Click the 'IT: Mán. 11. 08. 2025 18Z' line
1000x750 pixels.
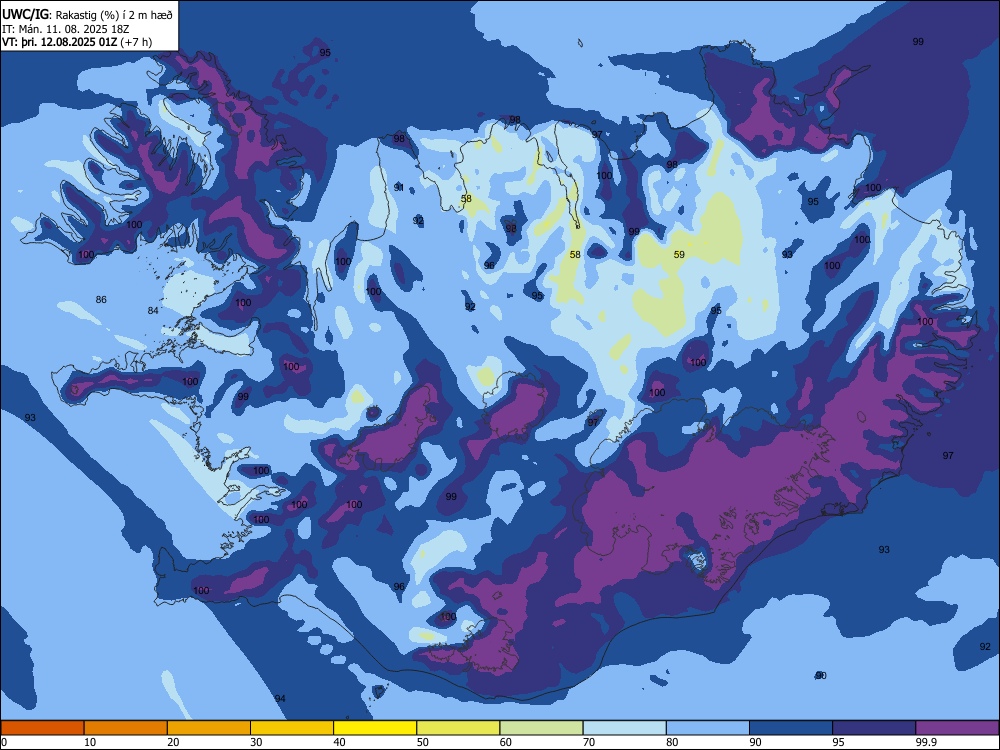66,29
